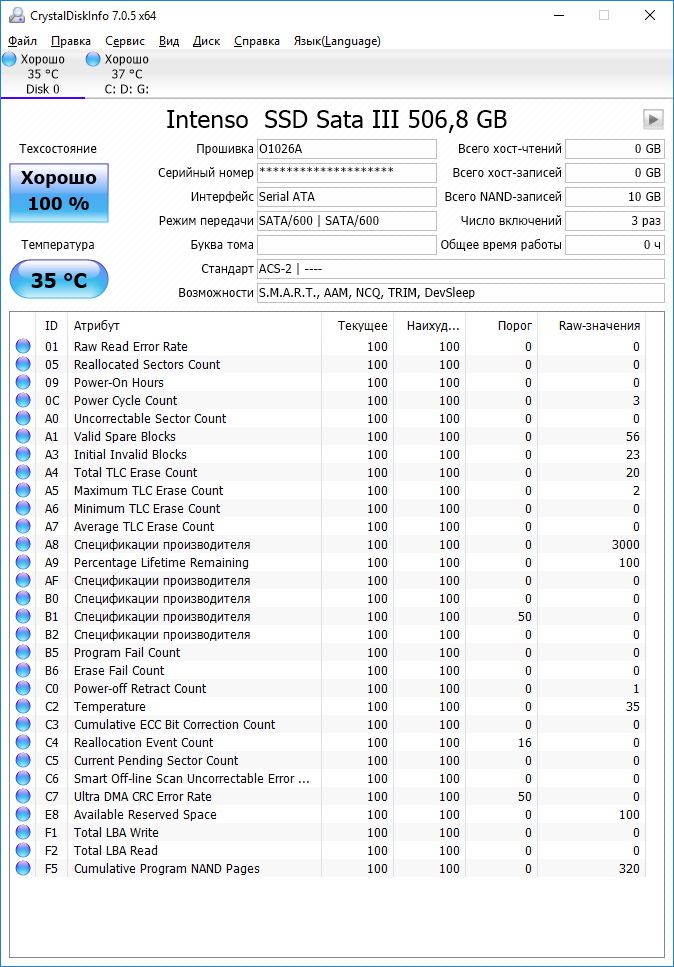Image resolution: width=674 pixels, height=967 pixels.
Task: Click the Всего NAND-записей 10 GB field
Action: (x=615, y=197)
